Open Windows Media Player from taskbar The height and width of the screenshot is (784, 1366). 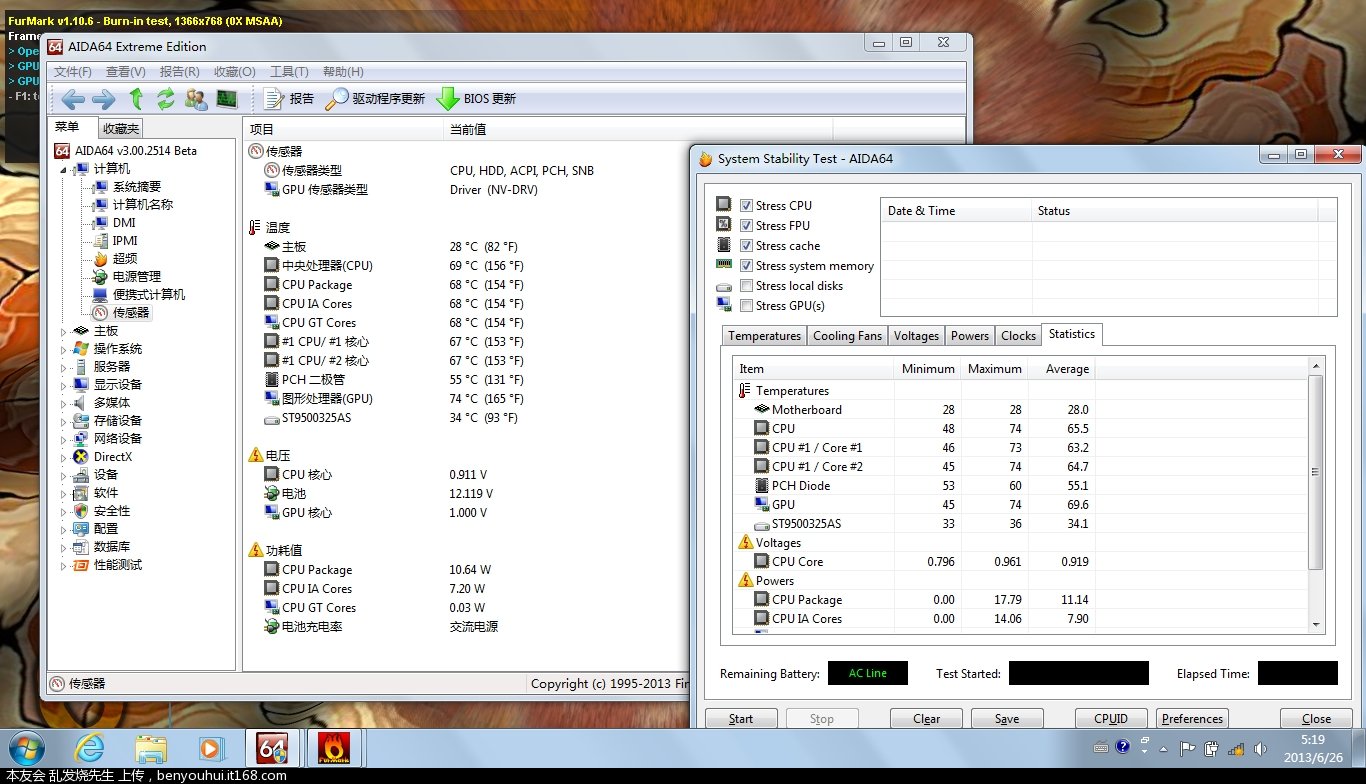coord(212,749)
